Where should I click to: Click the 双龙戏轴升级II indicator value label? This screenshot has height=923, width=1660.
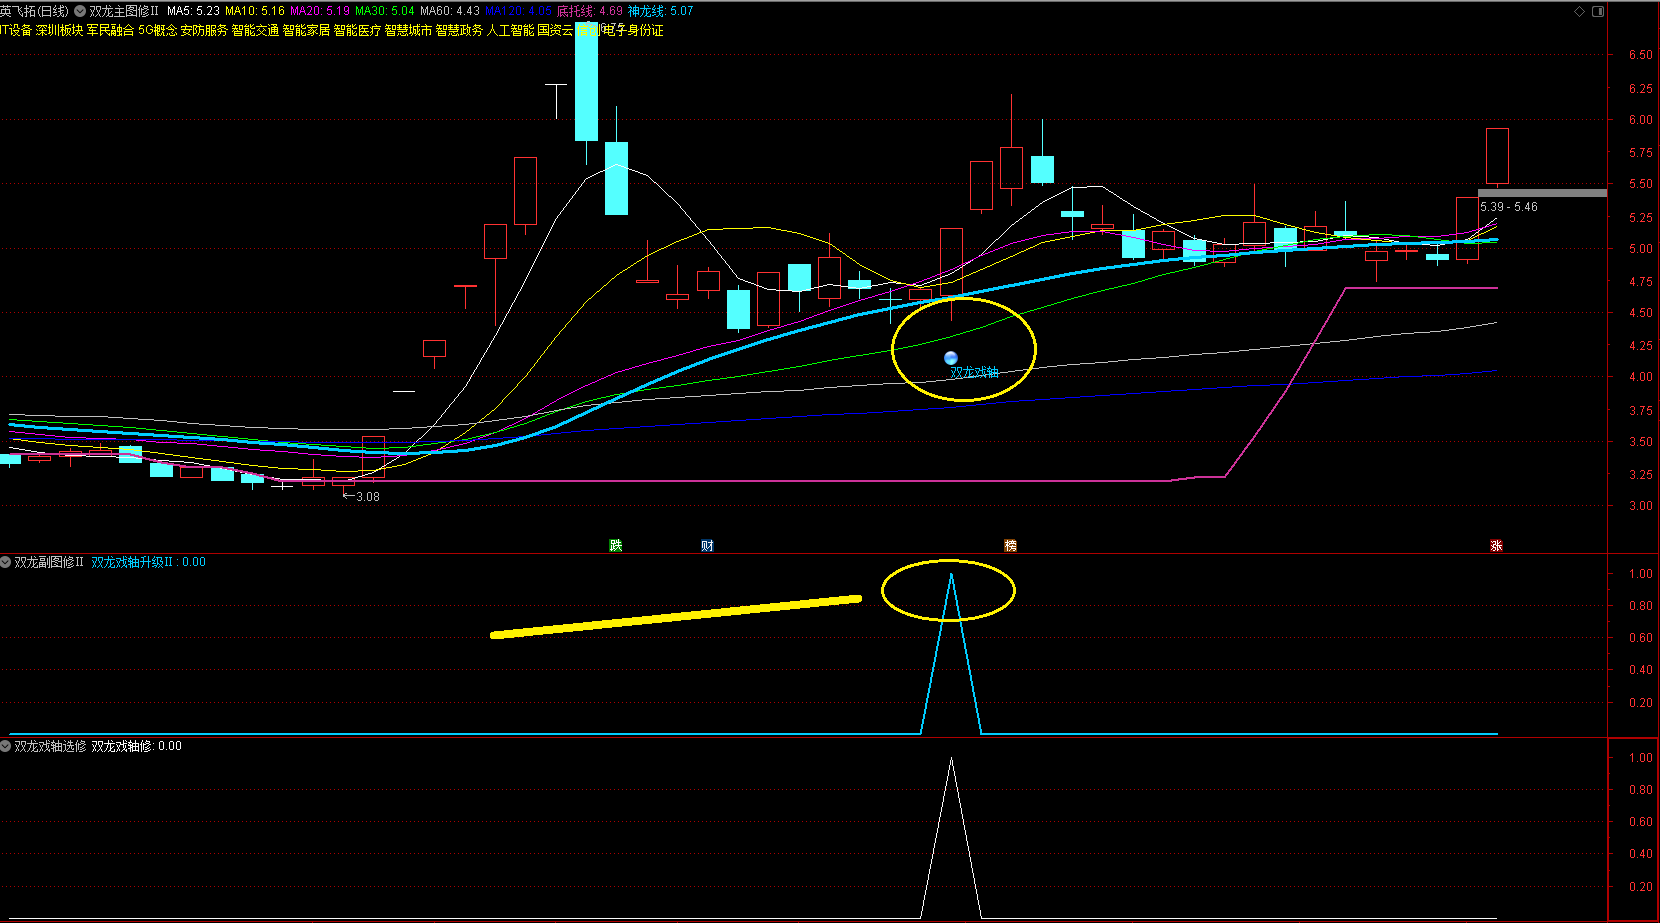(149, 562)
